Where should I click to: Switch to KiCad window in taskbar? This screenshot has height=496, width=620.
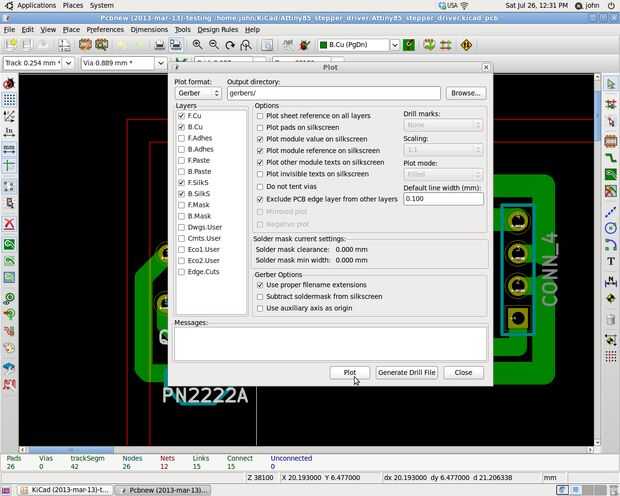click(x=66, y=490)
